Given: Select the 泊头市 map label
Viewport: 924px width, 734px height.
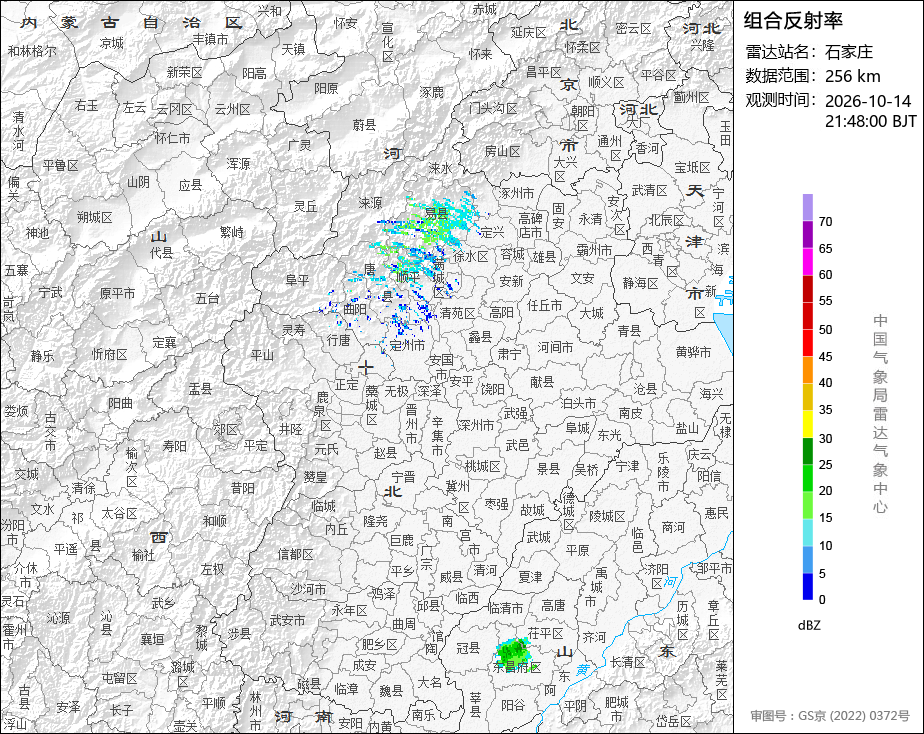Looking at the screenshot, I should (x=578, y=404).
